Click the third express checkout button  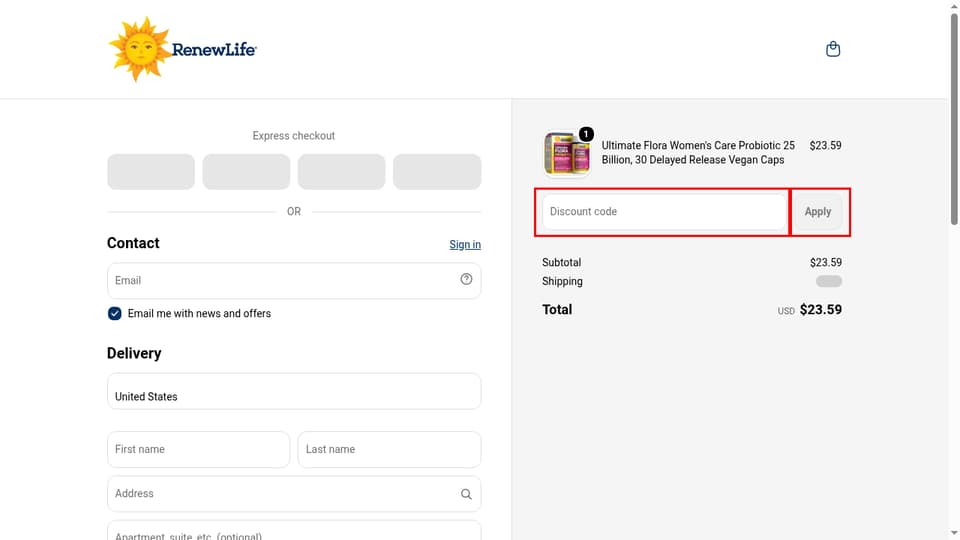pyautogui.click(x=342, y=172)
